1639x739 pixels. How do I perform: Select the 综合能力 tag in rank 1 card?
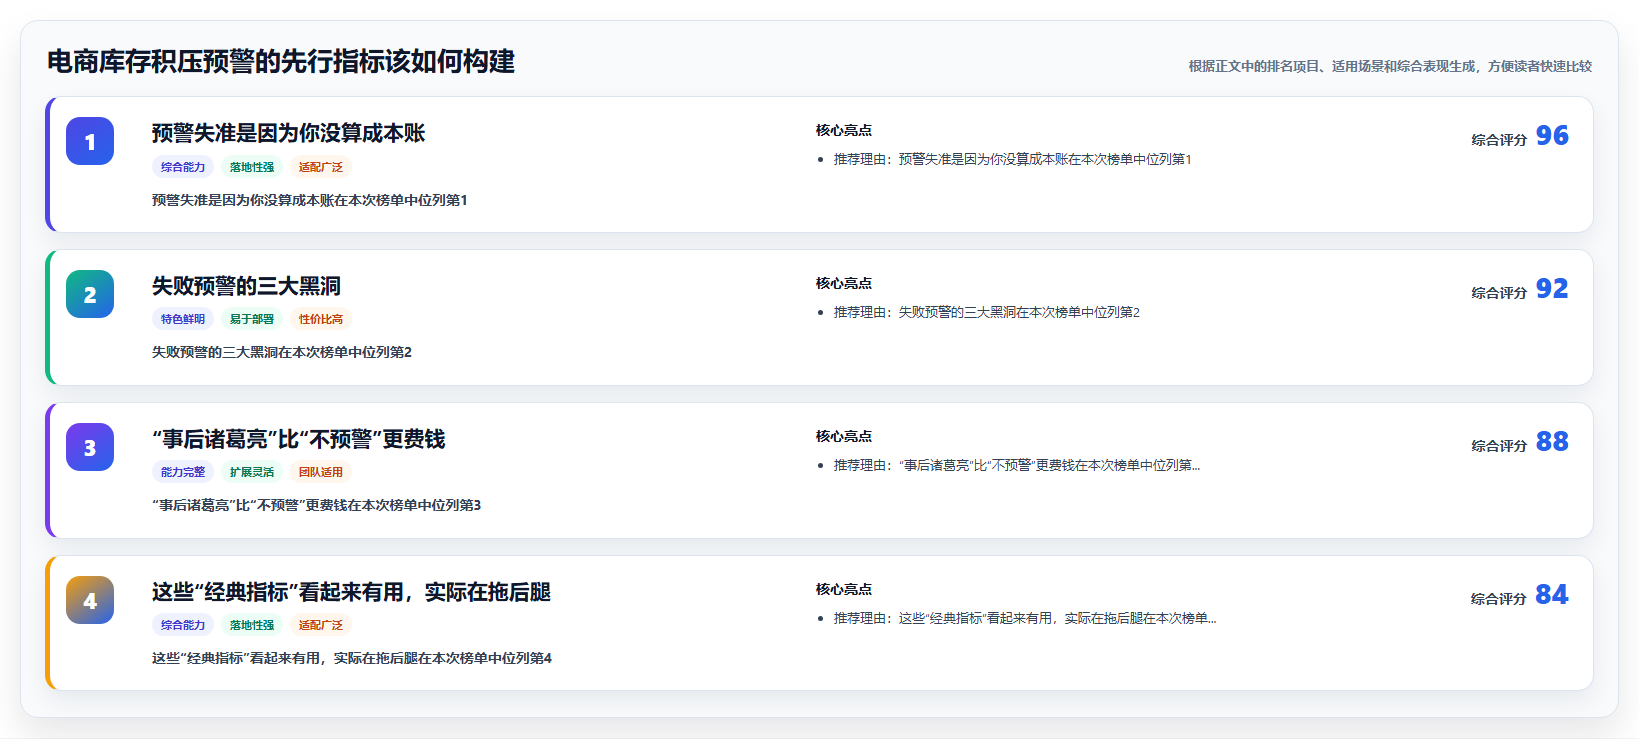[183, 167]
